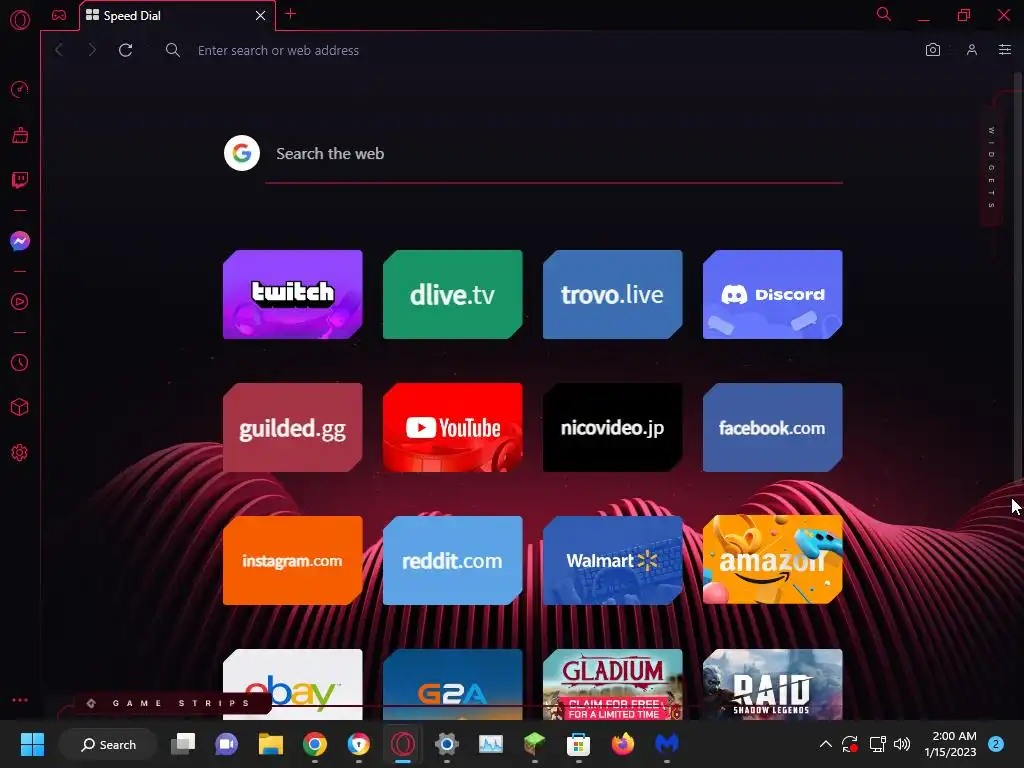The height and width of the screenshot is (768, 1024).
Task: Open Malwarebytes from taskbar
Action: (x=667, y=744)
